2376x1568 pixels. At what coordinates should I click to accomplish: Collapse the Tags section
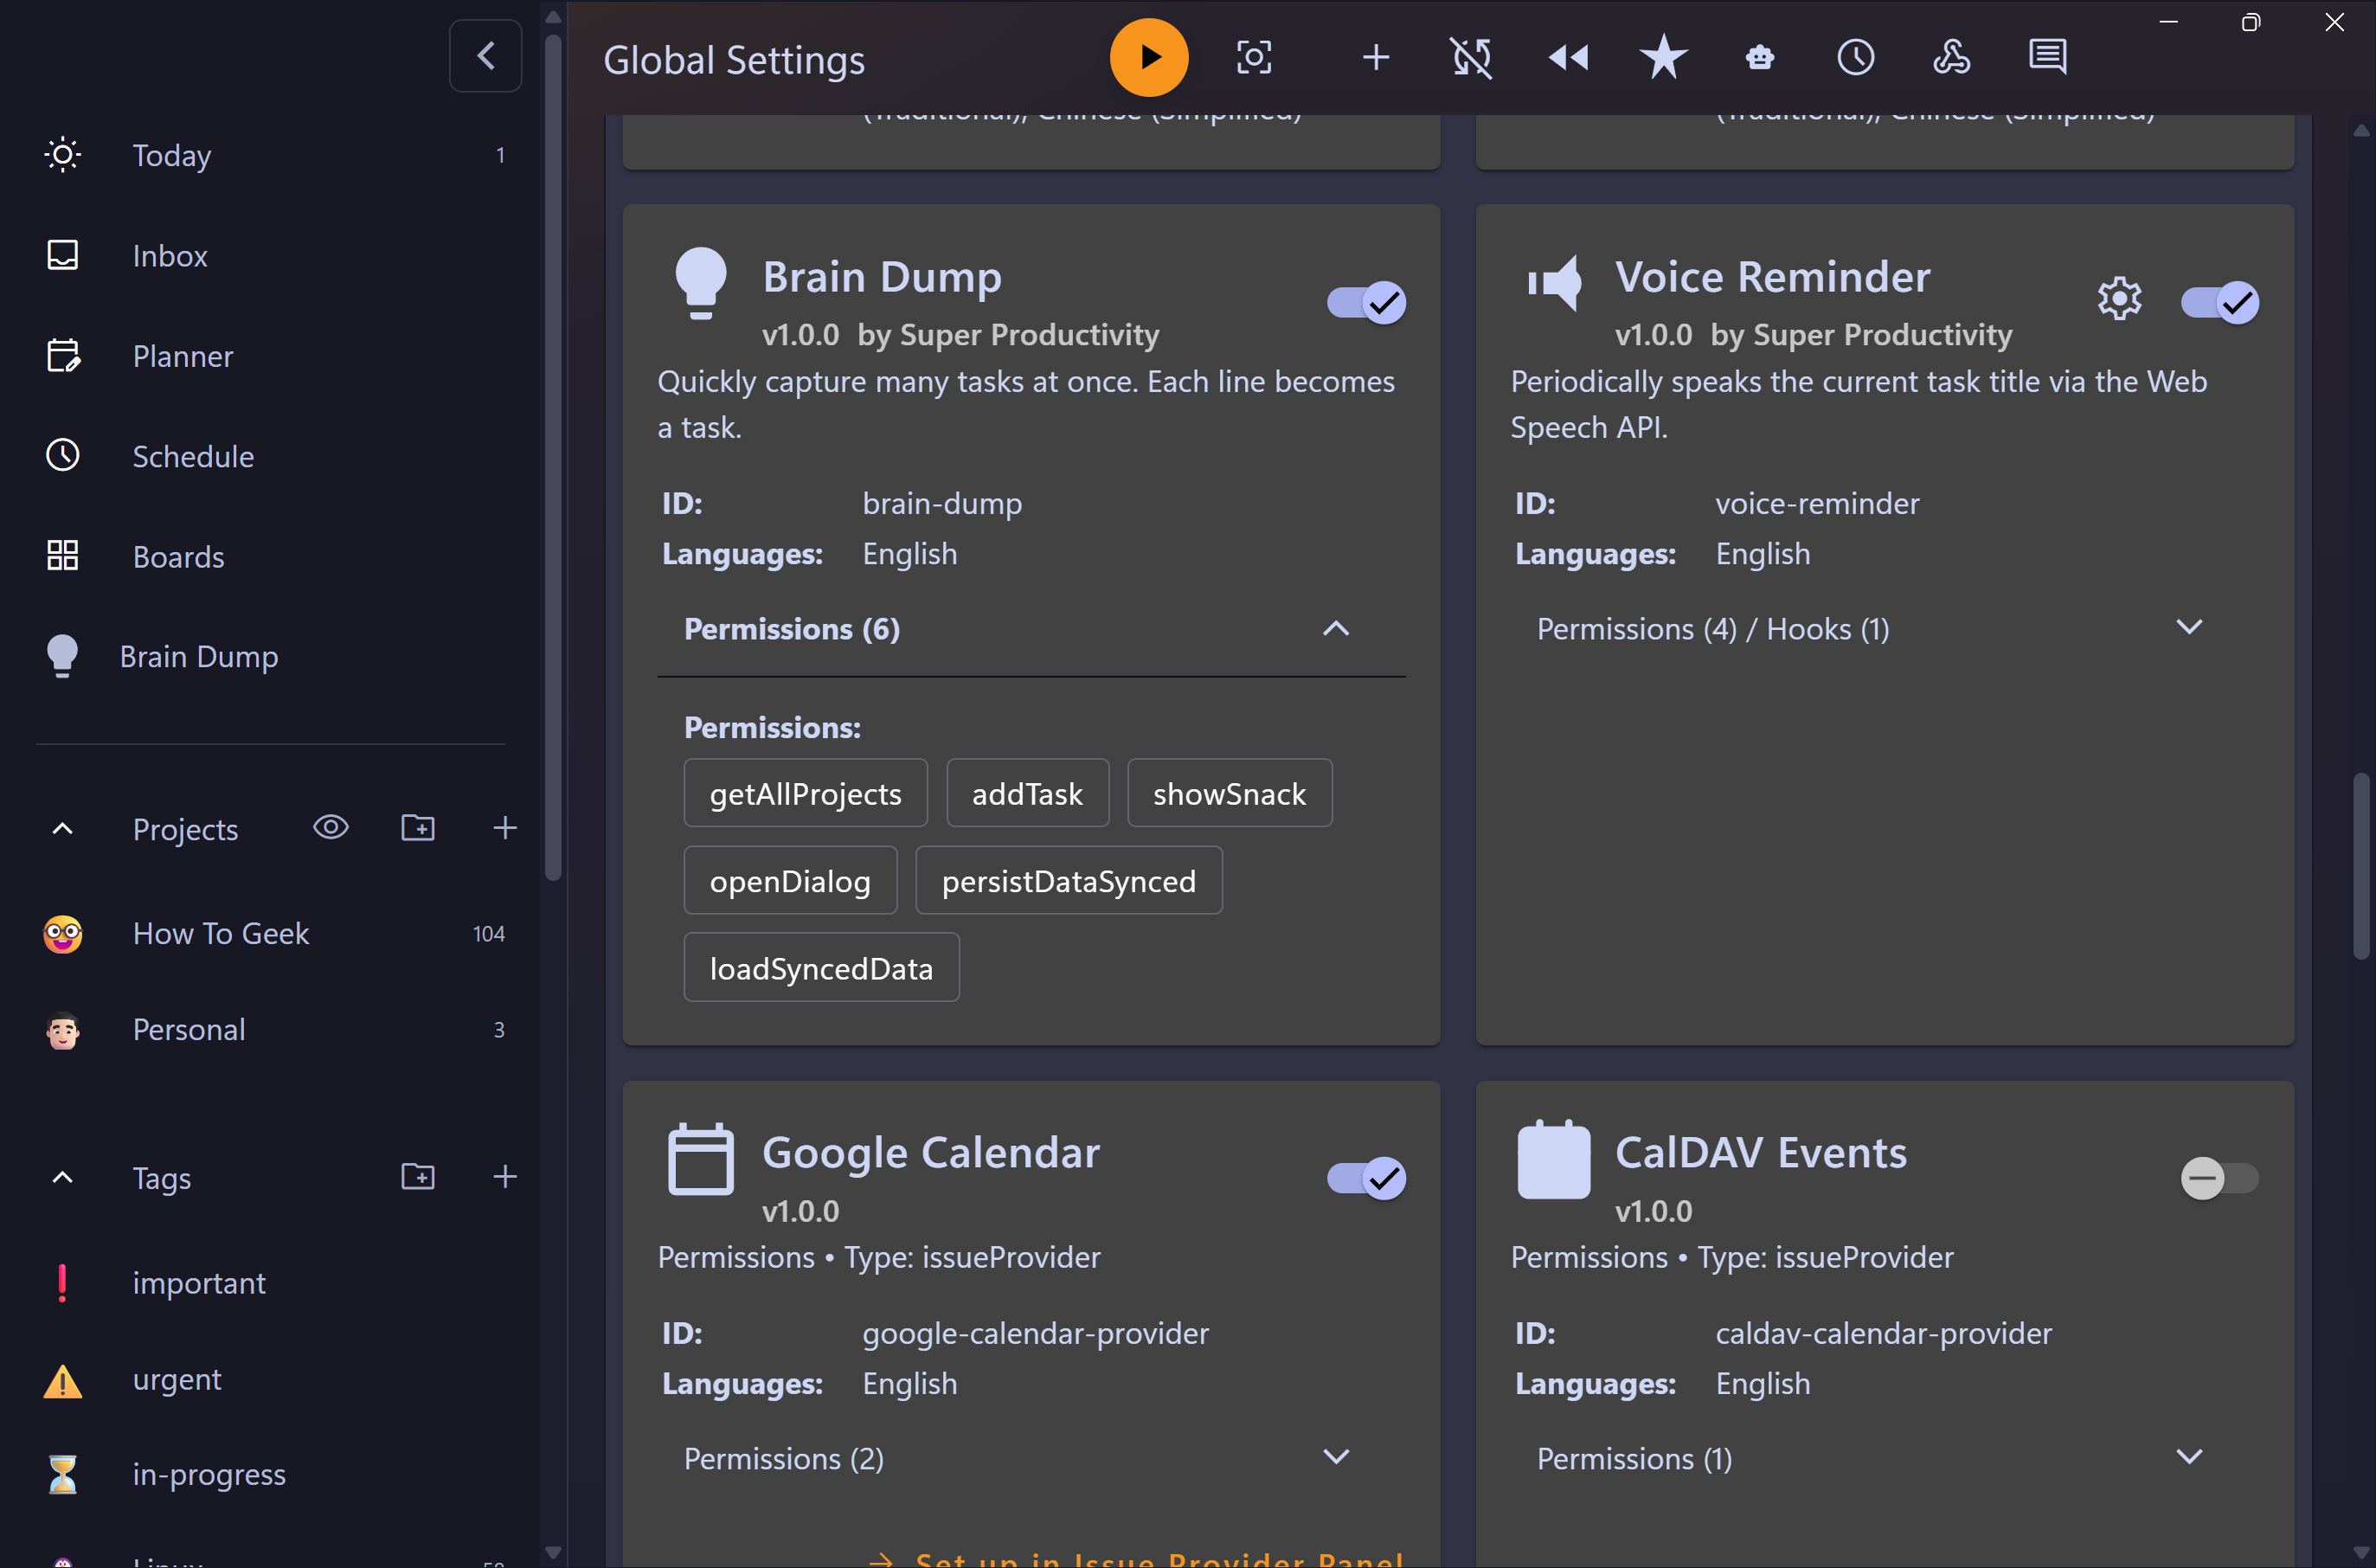click(x=63, y=1178)
